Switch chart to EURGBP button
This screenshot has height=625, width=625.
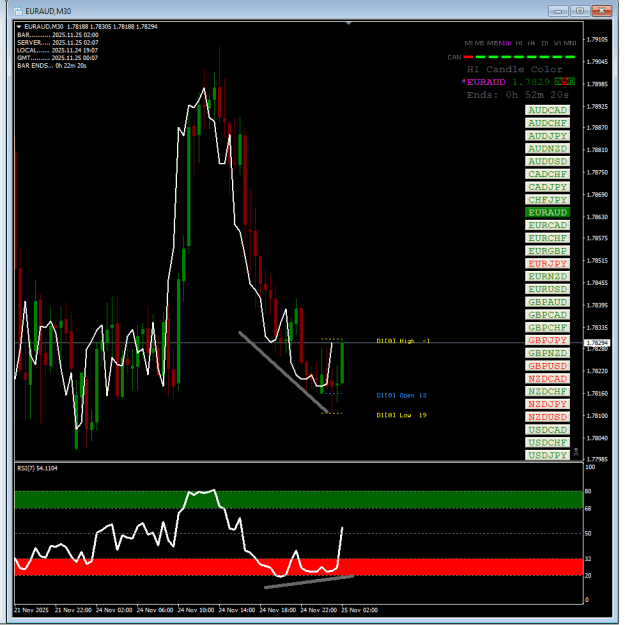547,251
